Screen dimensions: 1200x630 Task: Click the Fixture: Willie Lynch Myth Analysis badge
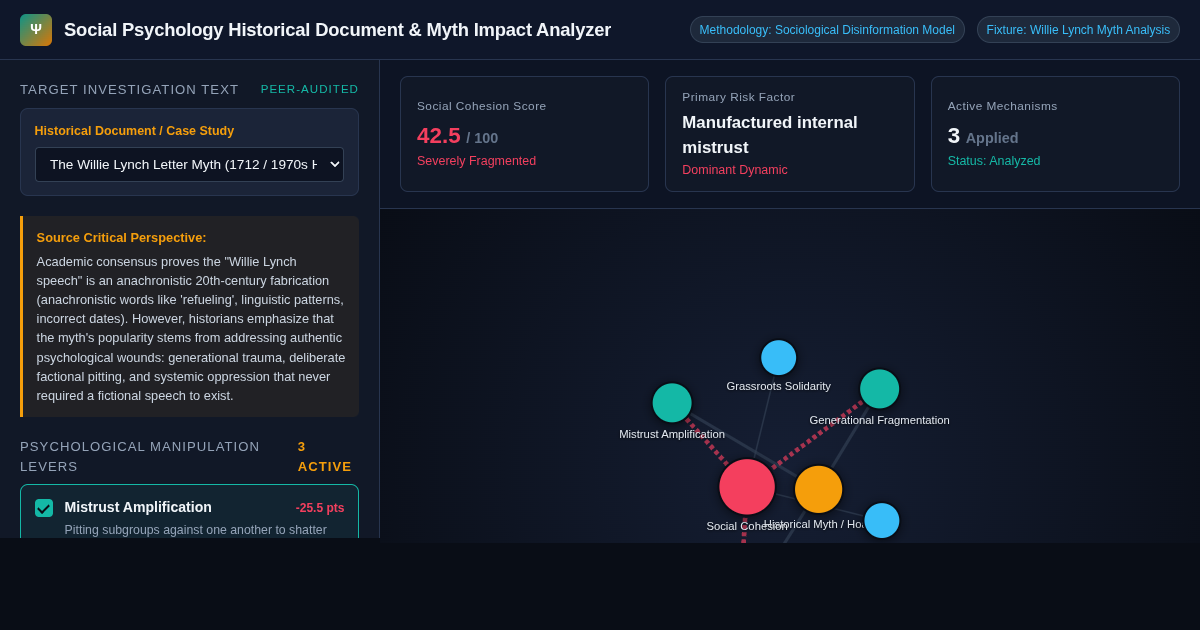point(1078,30)
